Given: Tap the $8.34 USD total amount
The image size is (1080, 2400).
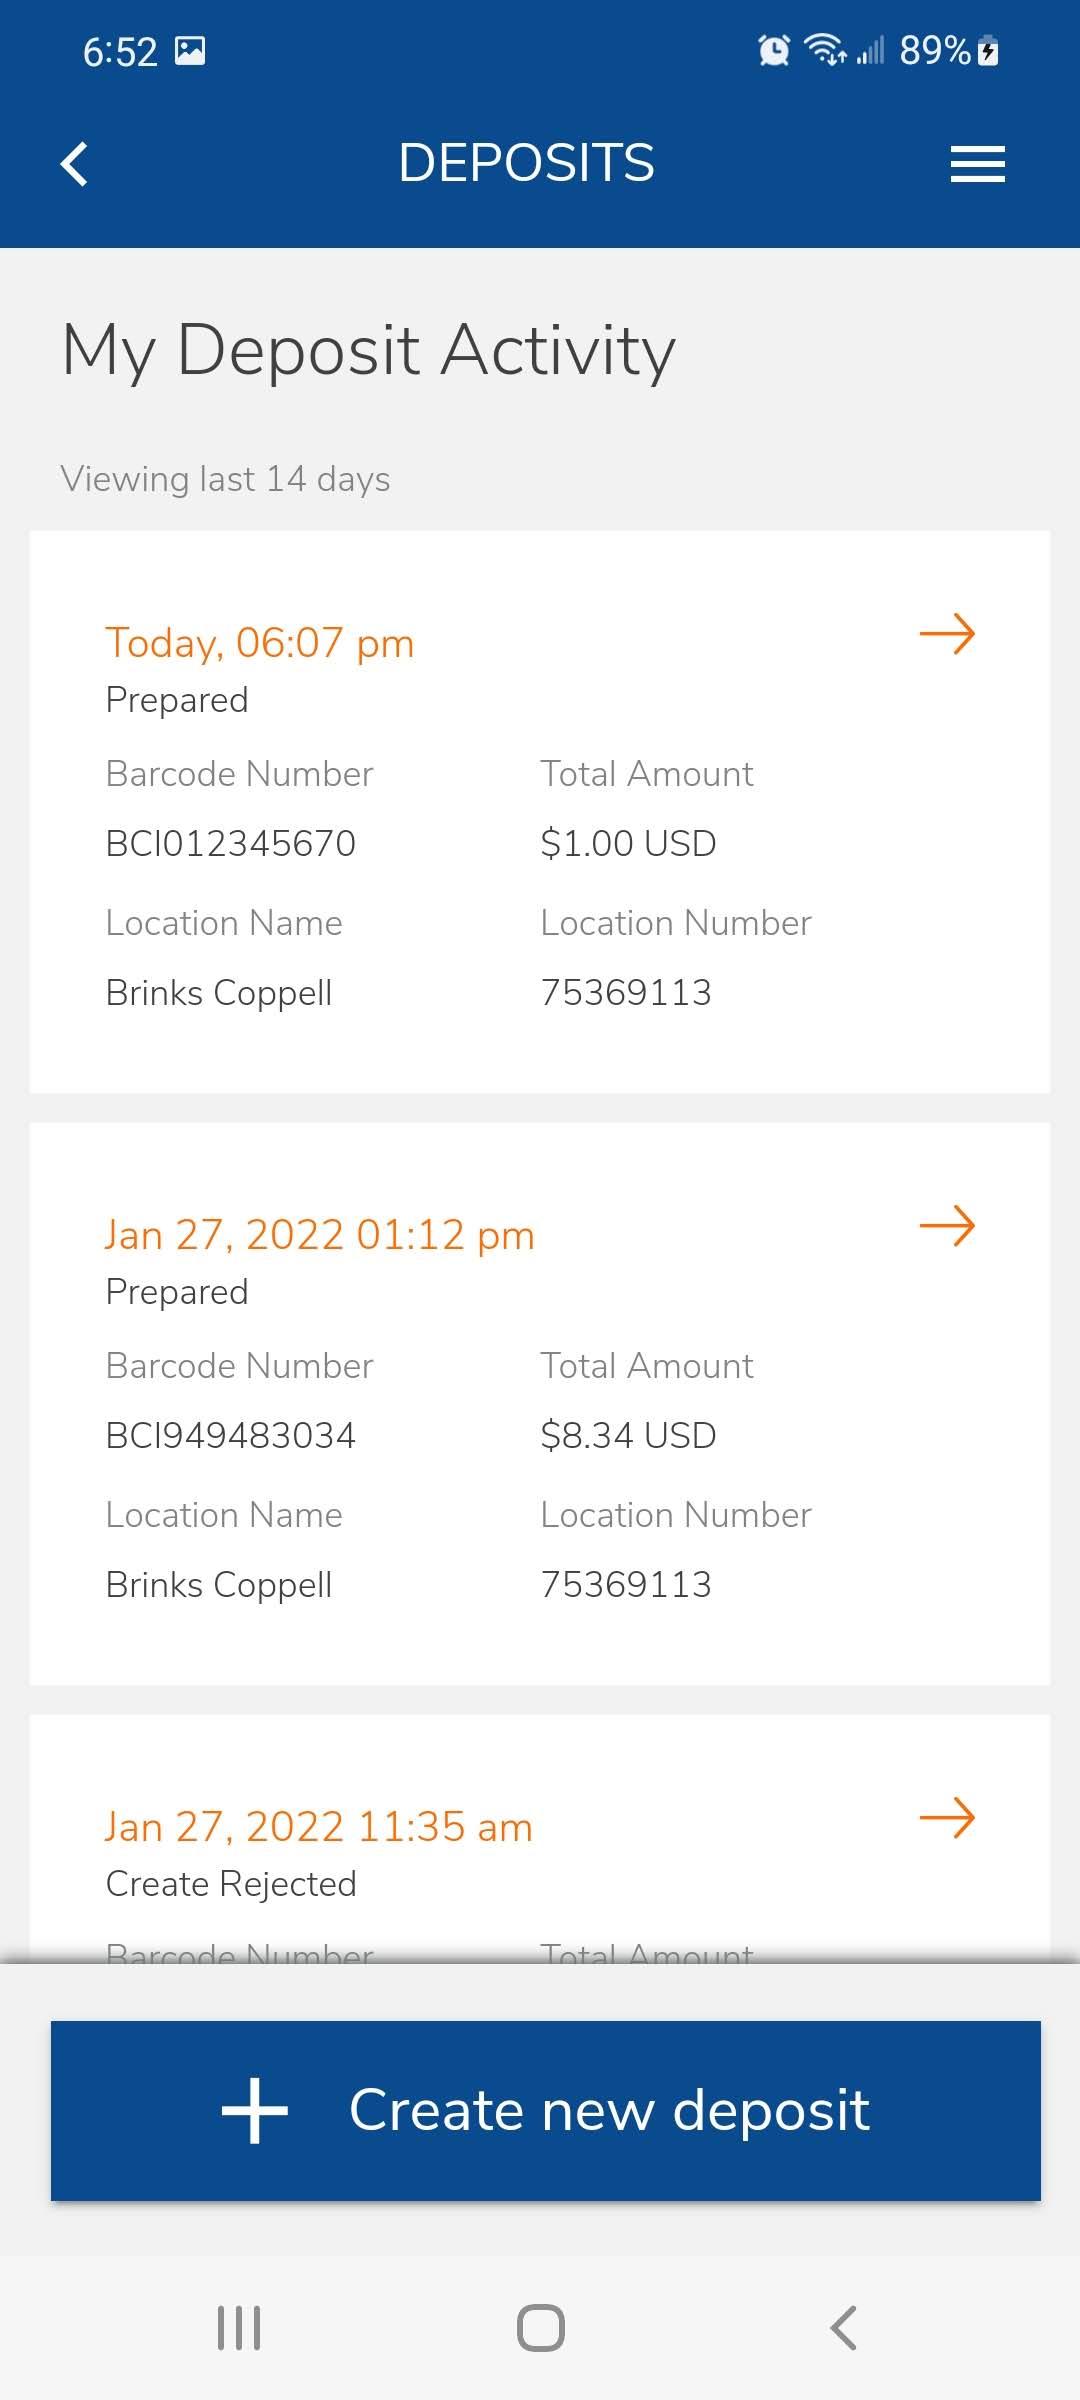Looking at the screenshot, I should [x=628, y=1436].
